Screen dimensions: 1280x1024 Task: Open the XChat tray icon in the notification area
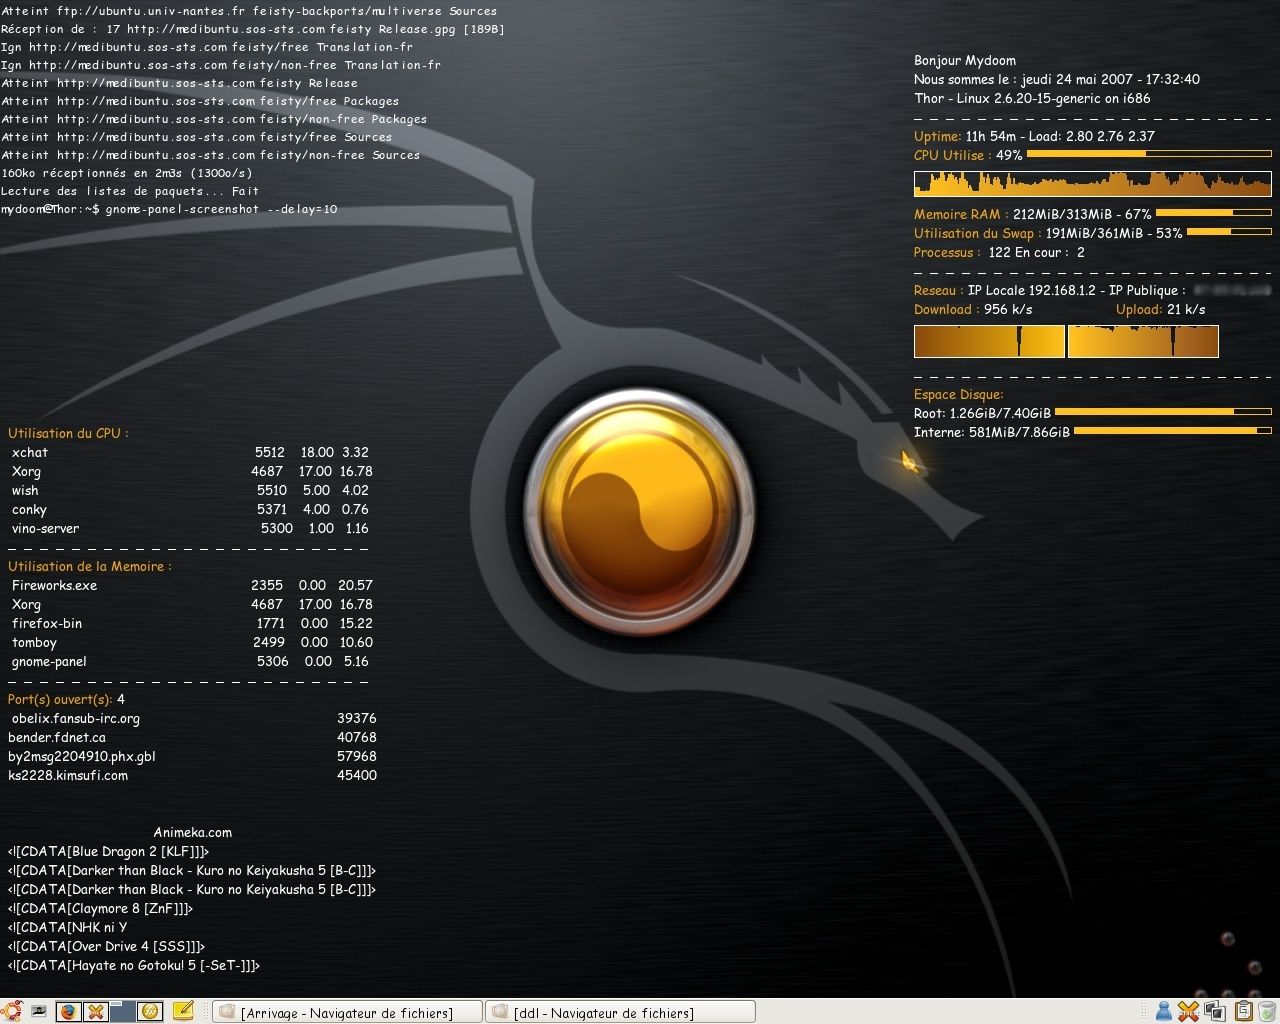(1188, 1011)
